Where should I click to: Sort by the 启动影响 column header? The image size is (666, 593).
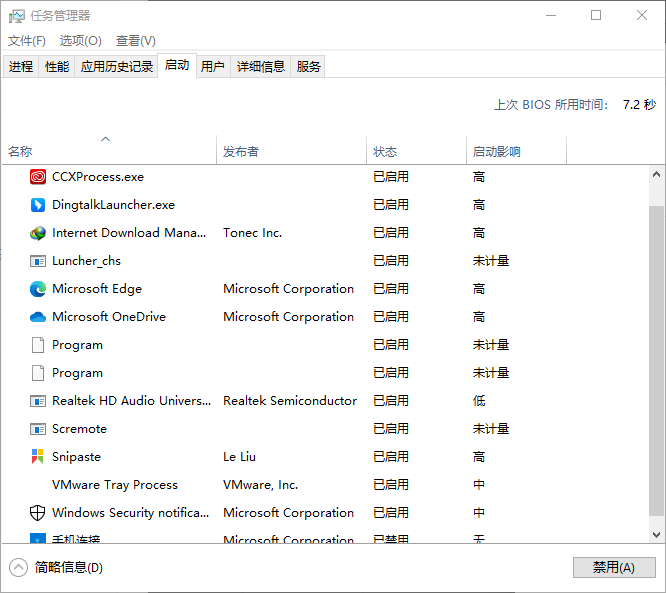pos(516,150)
